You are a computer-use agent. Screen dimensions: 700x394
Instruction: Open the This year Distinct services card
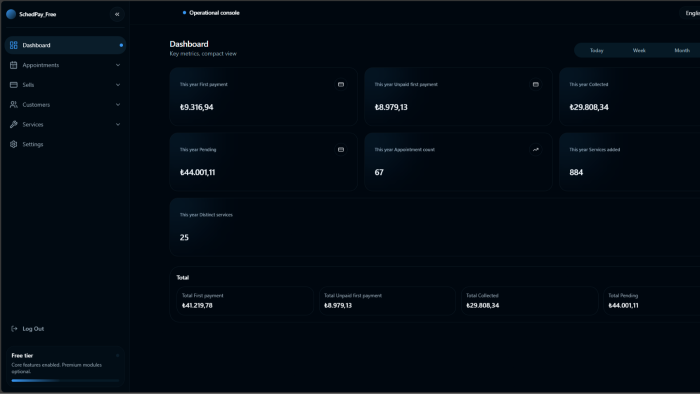(x=435, y=227)
